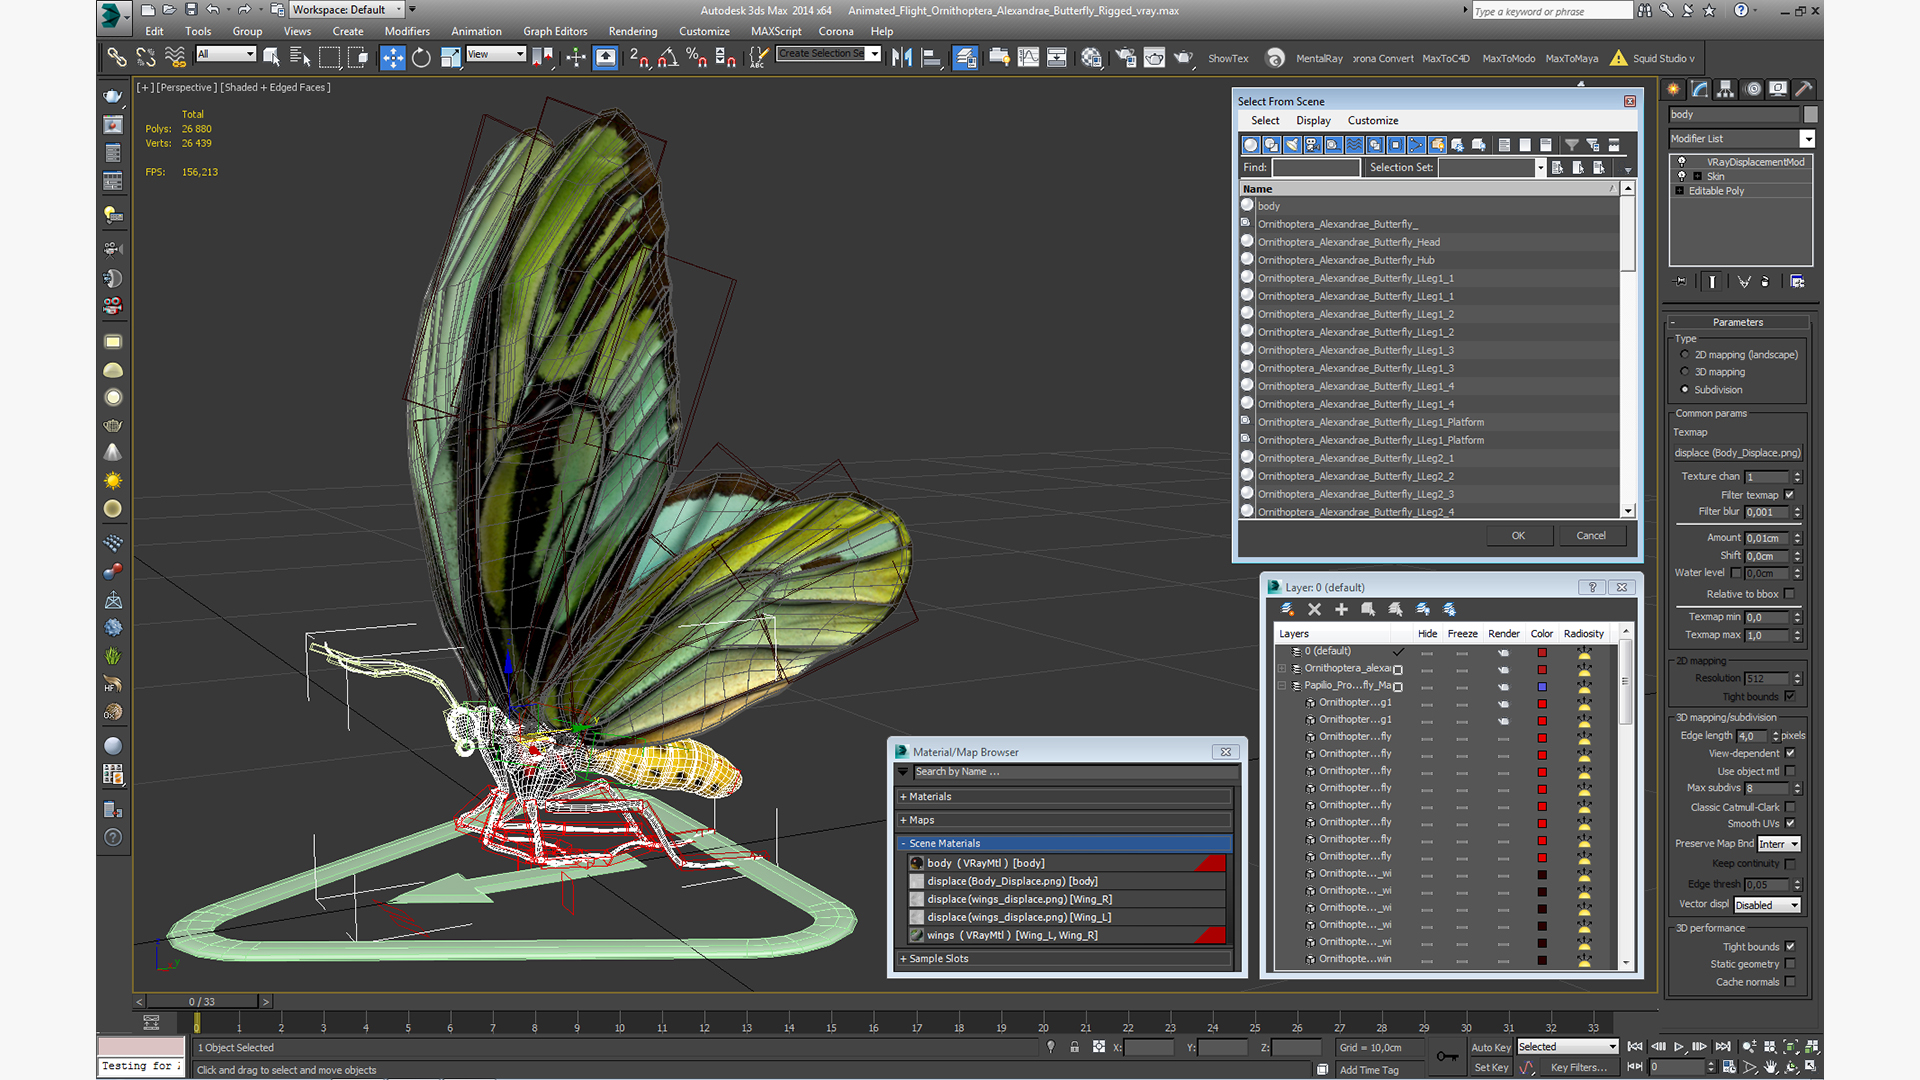Open the Preserve Map Bnd Intern dropdown
The width and height of the screenshot is (1920, 1080).
[x=1779, y=844]
